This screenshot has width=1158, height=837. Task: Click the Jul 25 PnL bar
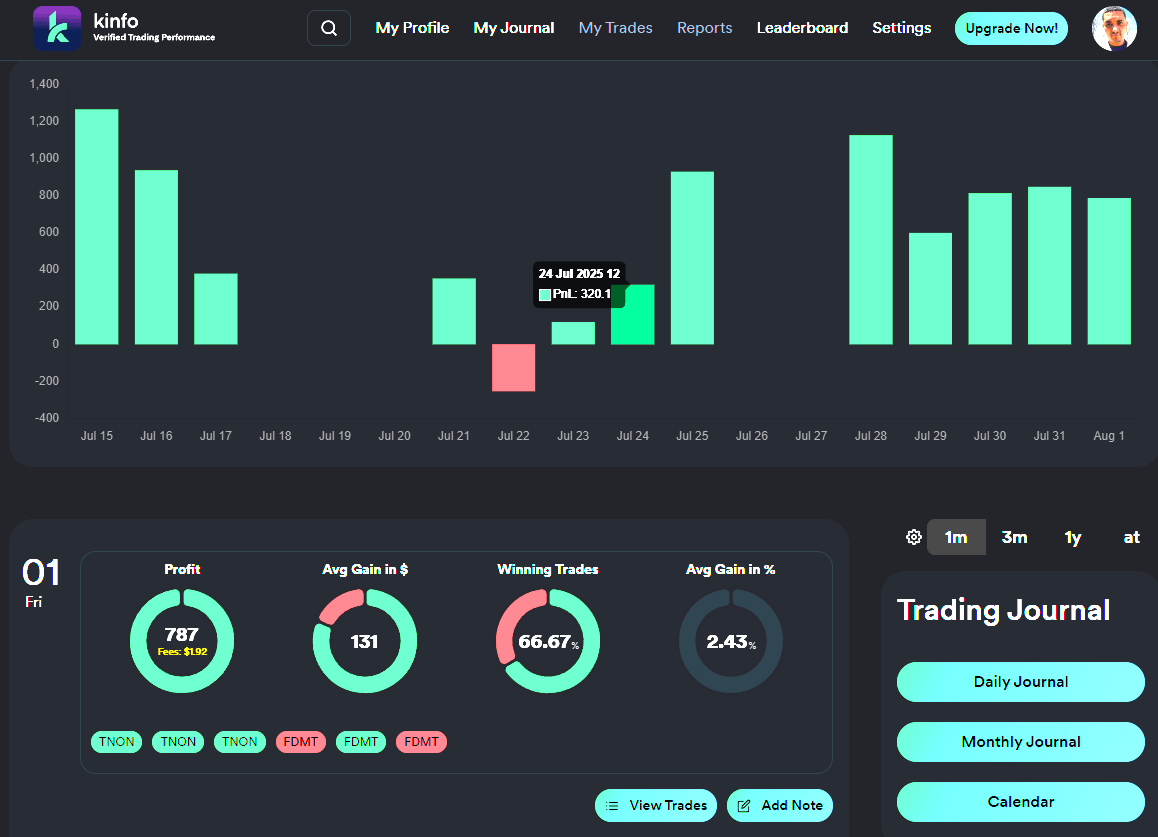(692, 258)
